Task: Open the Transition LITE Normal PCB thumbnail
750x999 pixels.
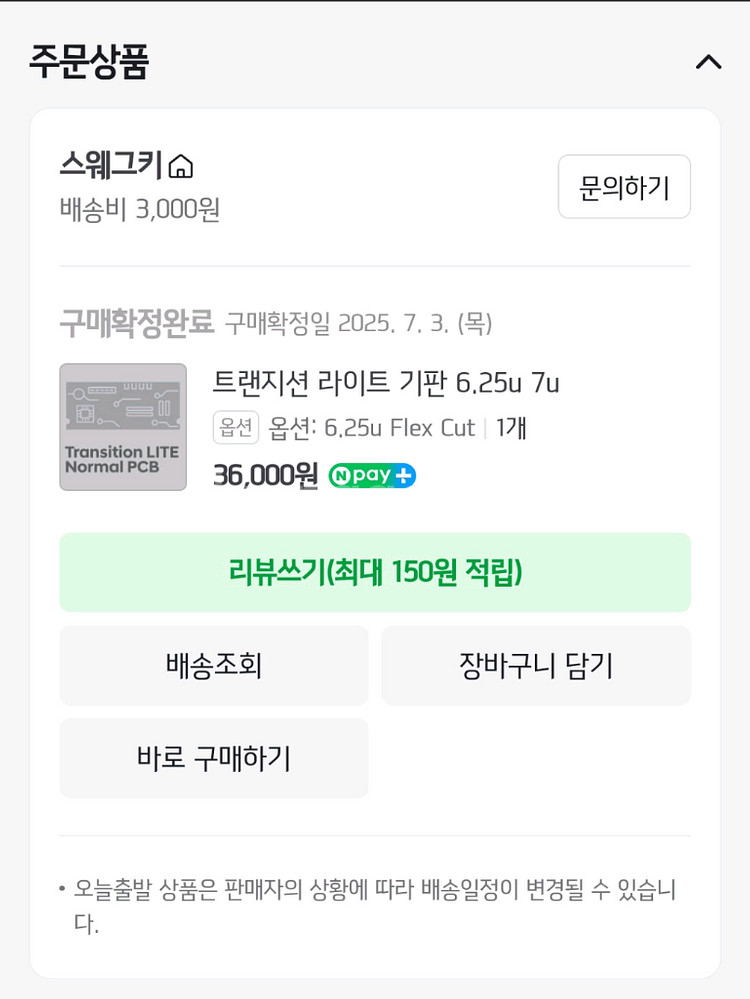Action: click(123, 427)
